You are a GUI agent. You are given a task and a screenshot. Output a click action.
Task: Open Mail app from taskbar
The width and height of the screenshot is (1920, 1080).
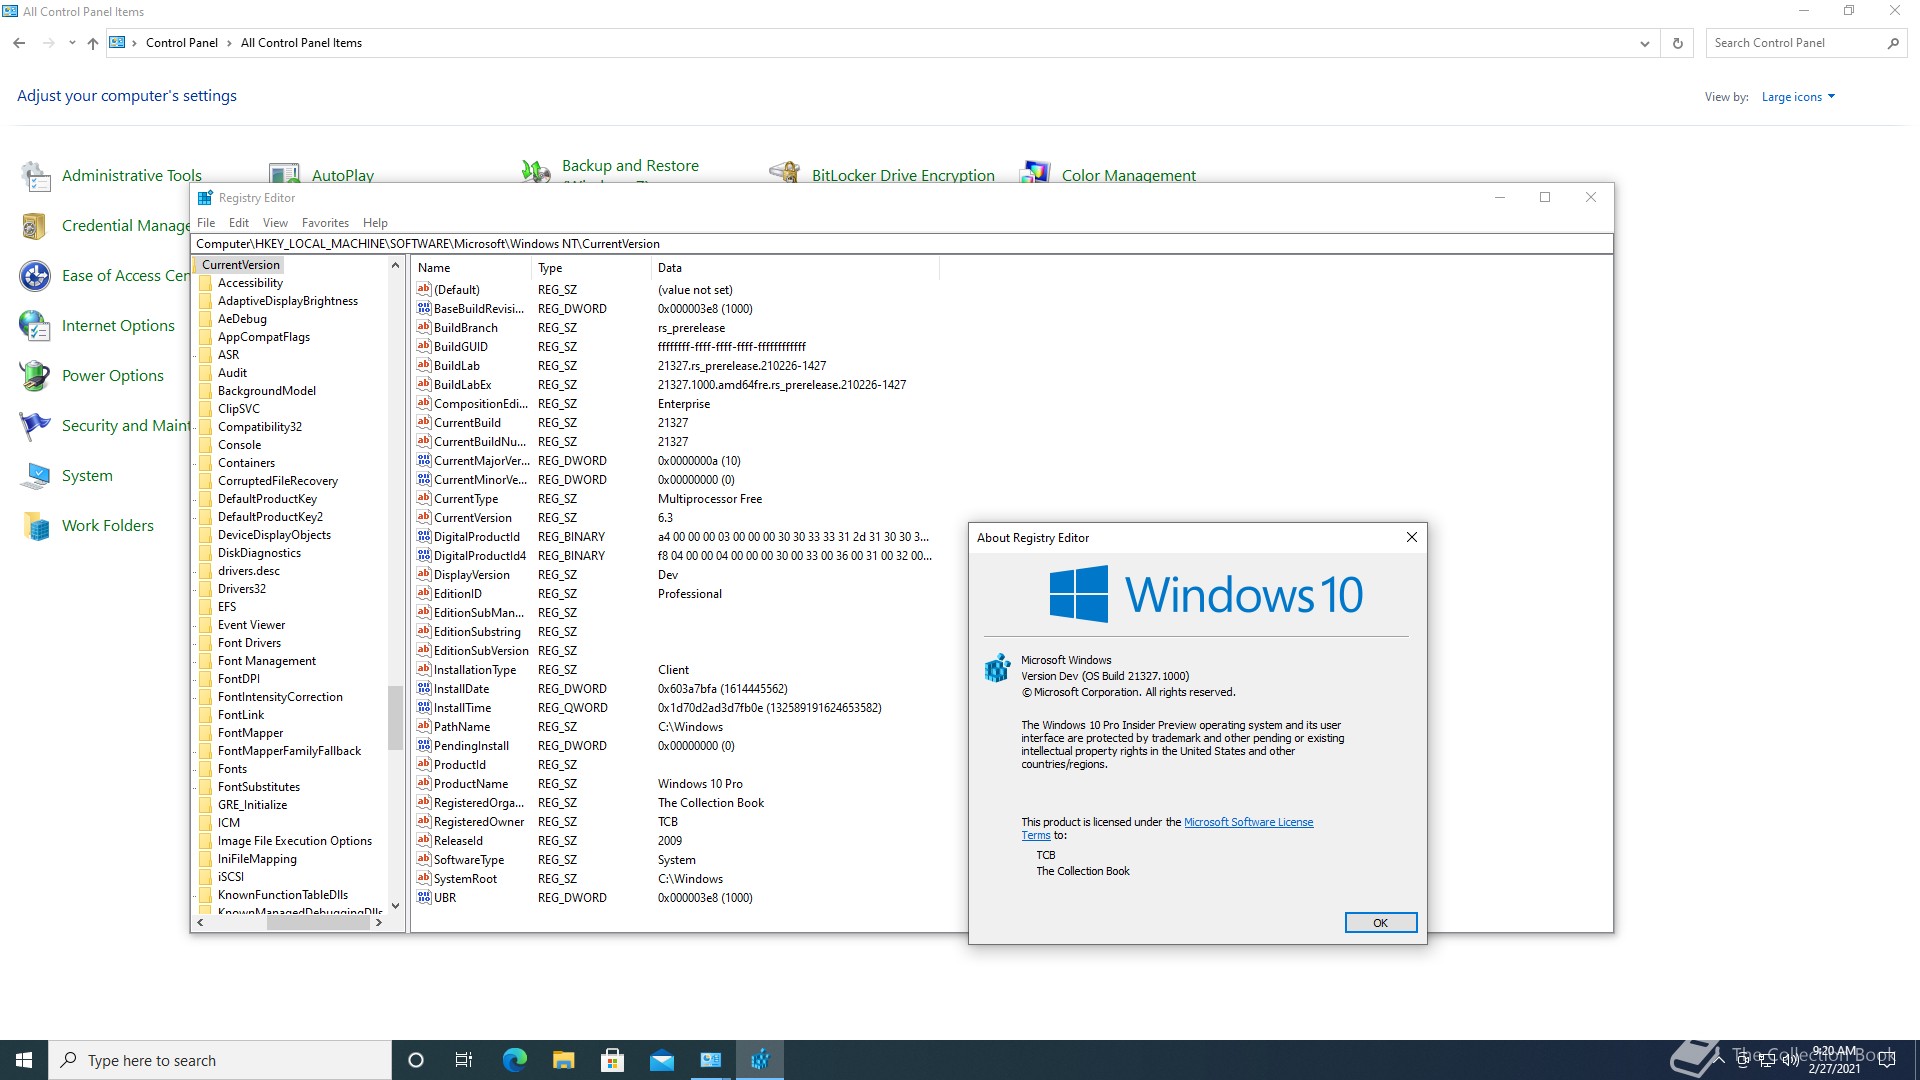[x=662, y=1060]
